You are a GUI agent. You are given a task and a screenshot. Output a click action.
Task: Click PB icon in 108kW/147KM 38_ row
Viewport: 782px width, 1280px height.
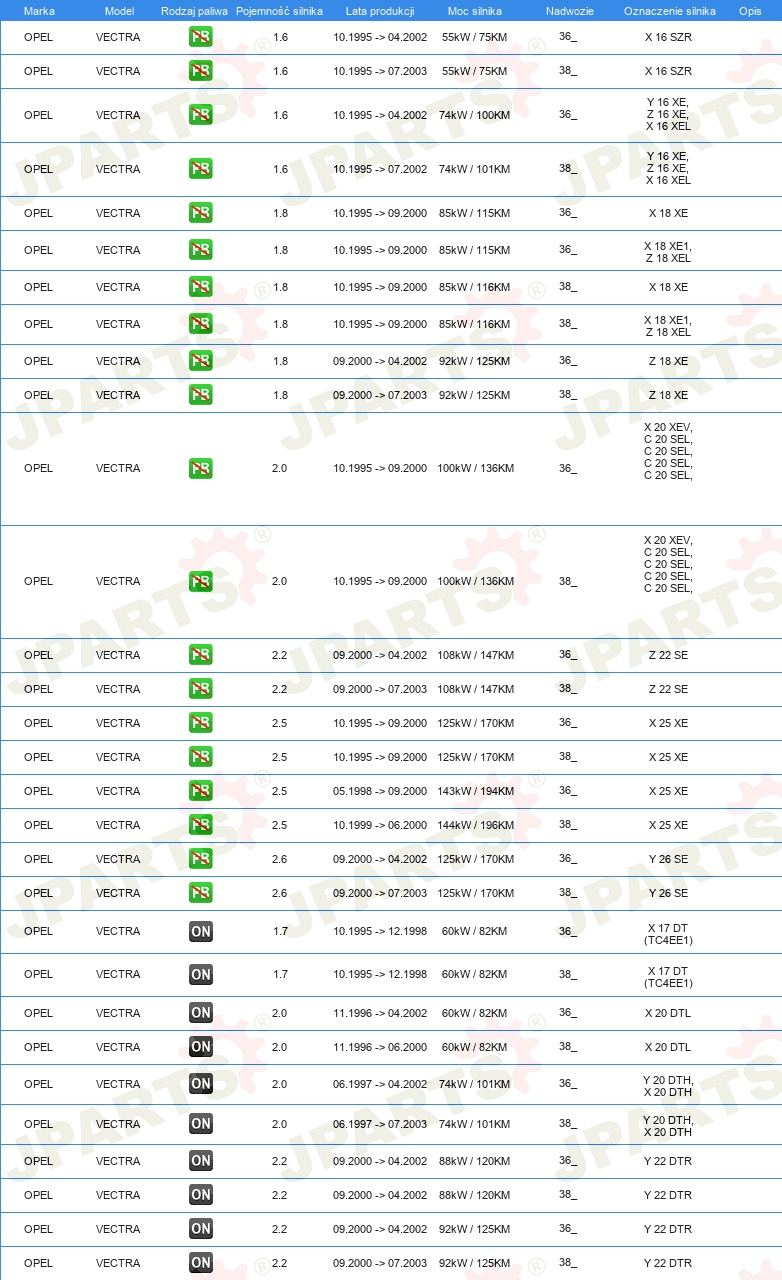click(201, 689)
